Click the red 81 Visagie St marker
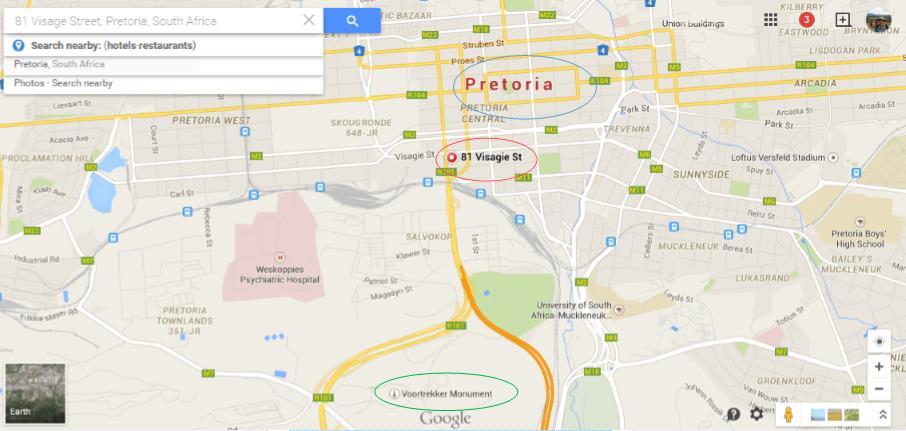 (452, 157)
